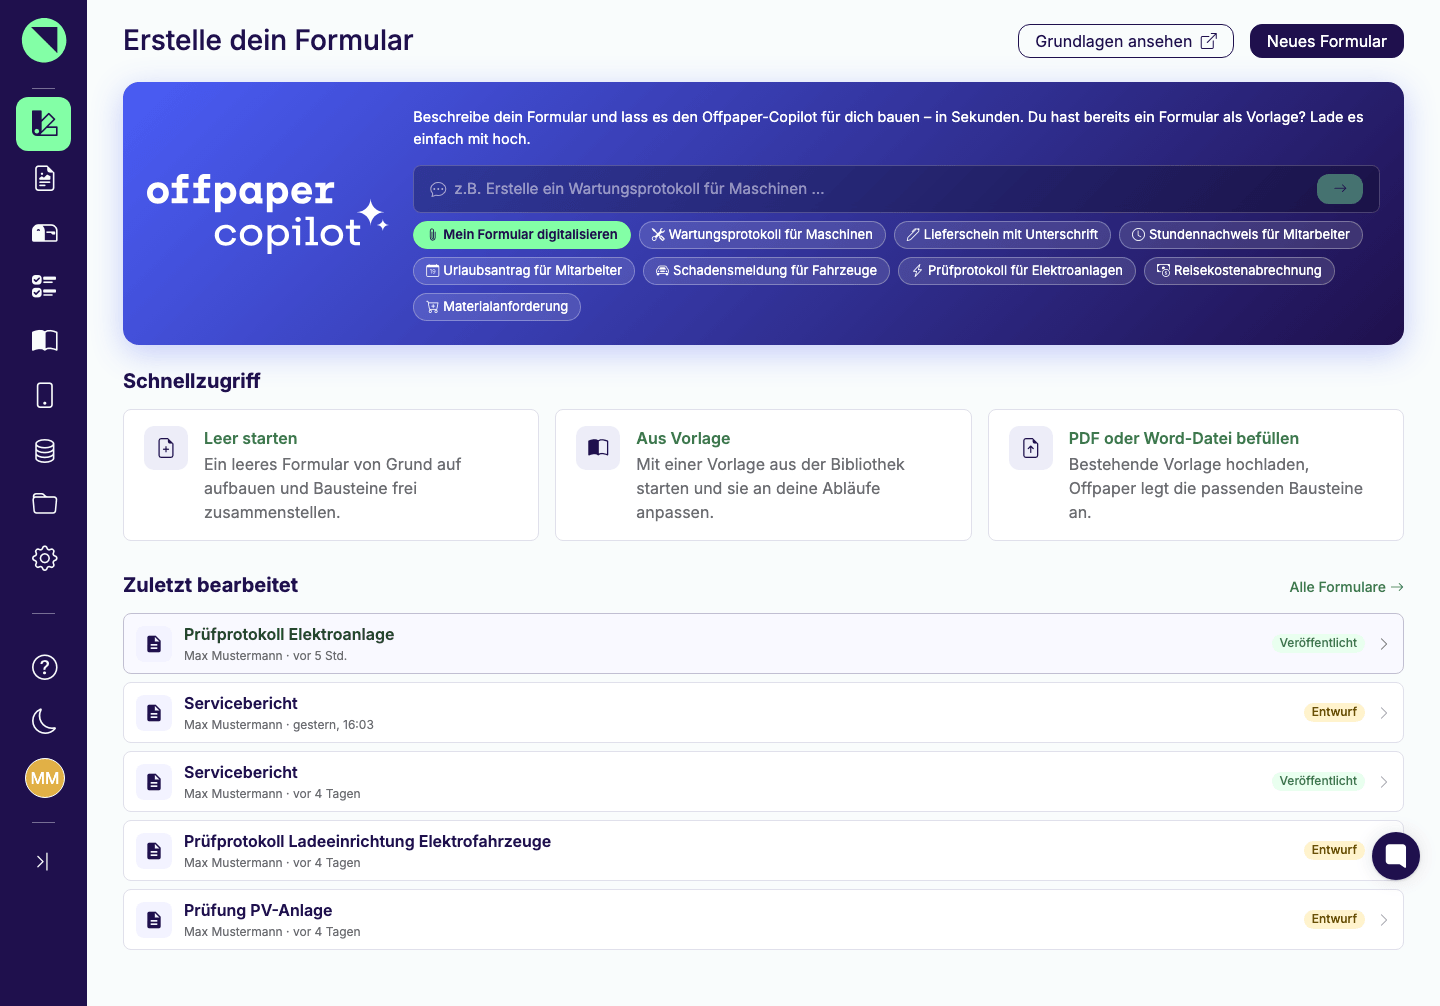The height and width of the screenshot is (1006, 1440).
Task: Open the template library book icon in sidebar
Action: coord(44,341)
